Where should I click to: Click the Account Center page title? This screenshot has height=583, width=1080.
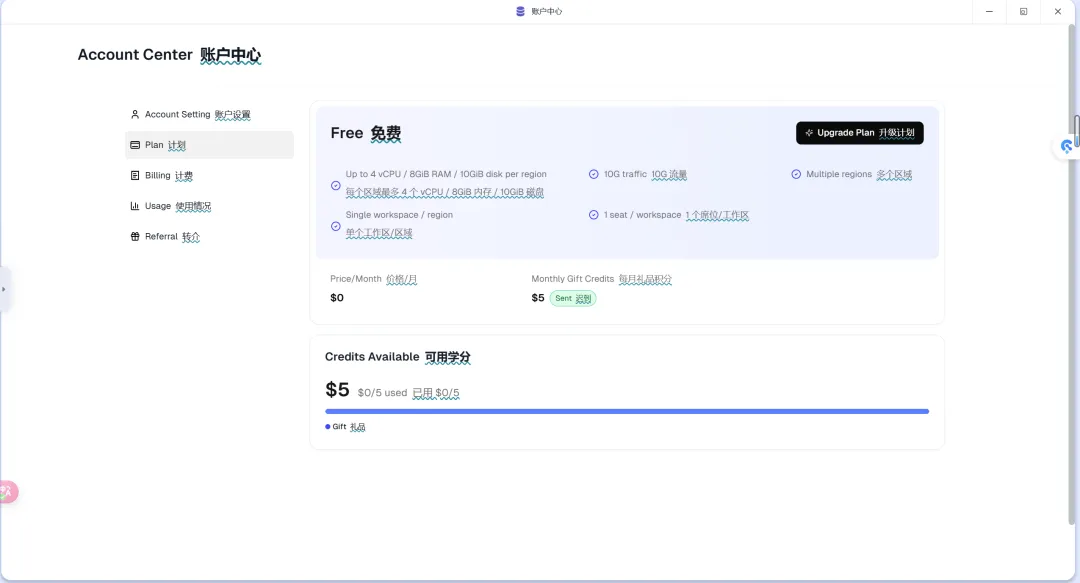(169, 55)
